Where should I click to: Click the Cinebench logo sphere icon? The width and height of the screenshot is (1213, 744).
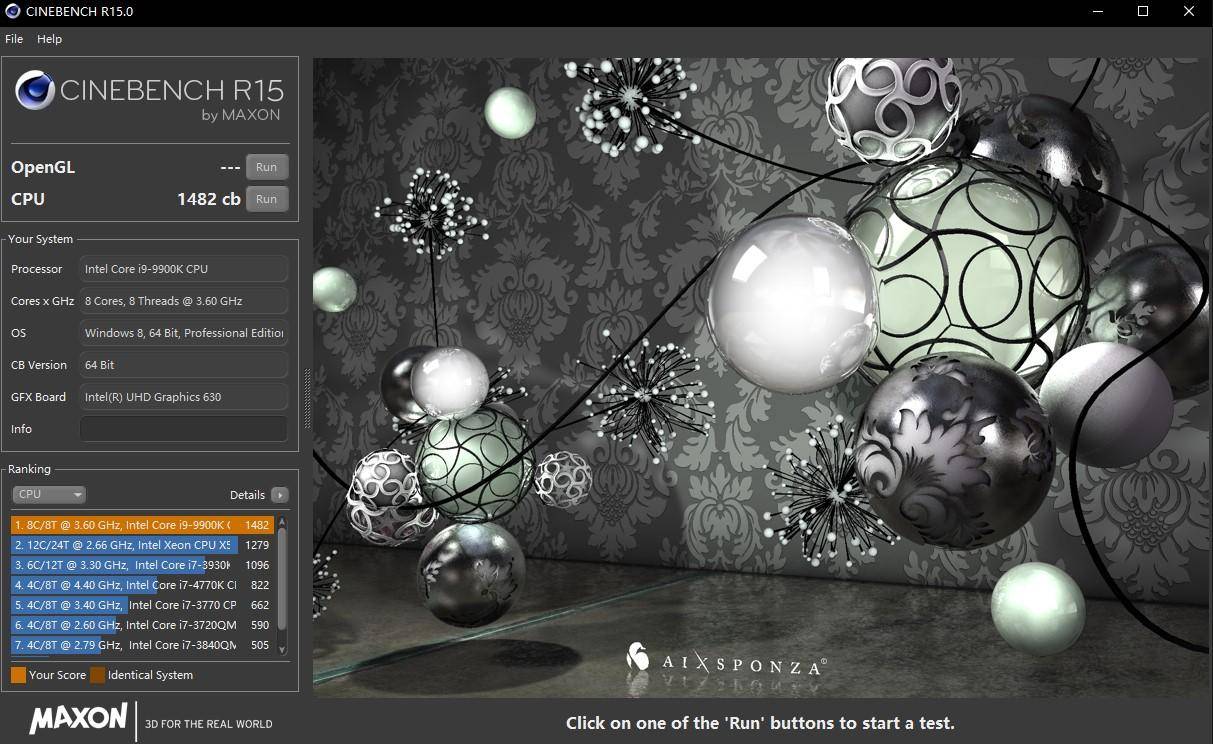(x=35, y=91)
